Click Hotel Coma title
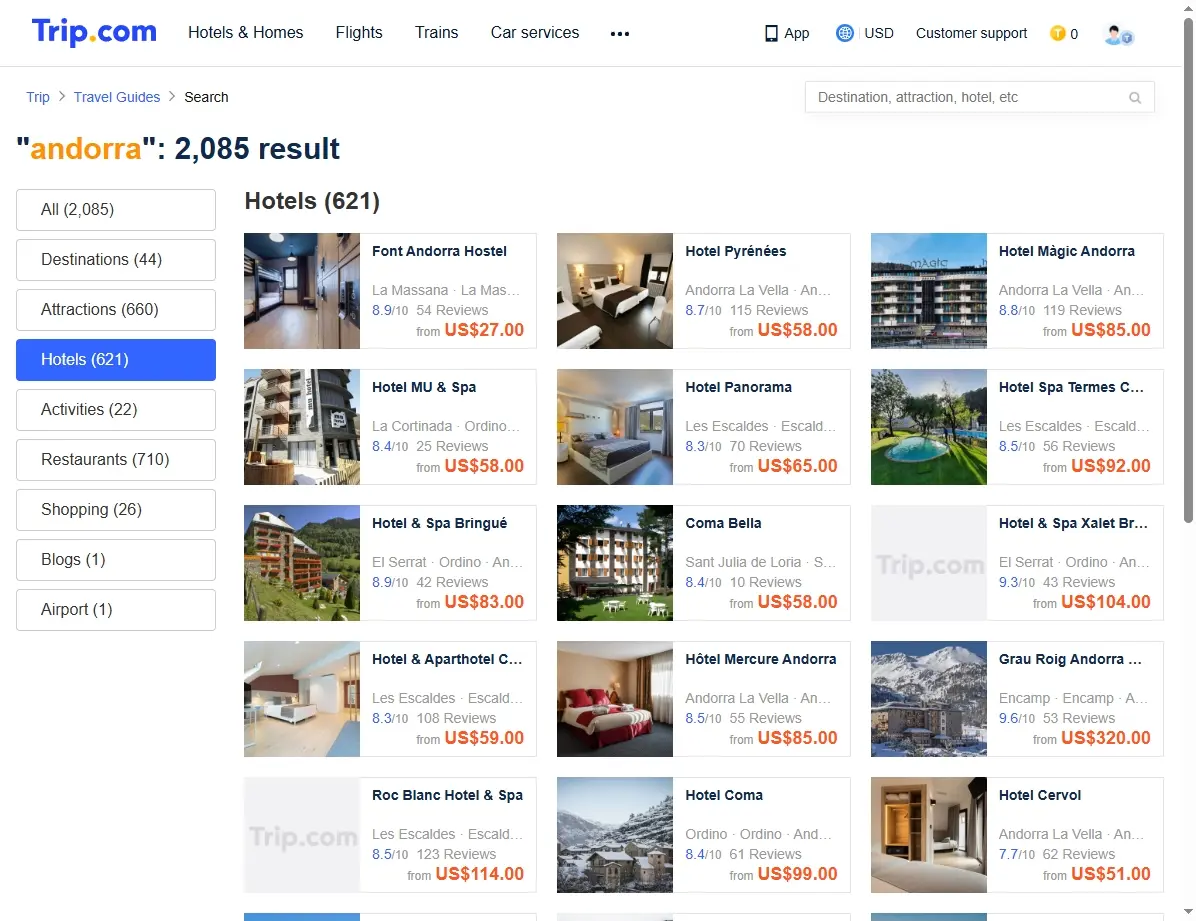 click(x=724, y=795)
